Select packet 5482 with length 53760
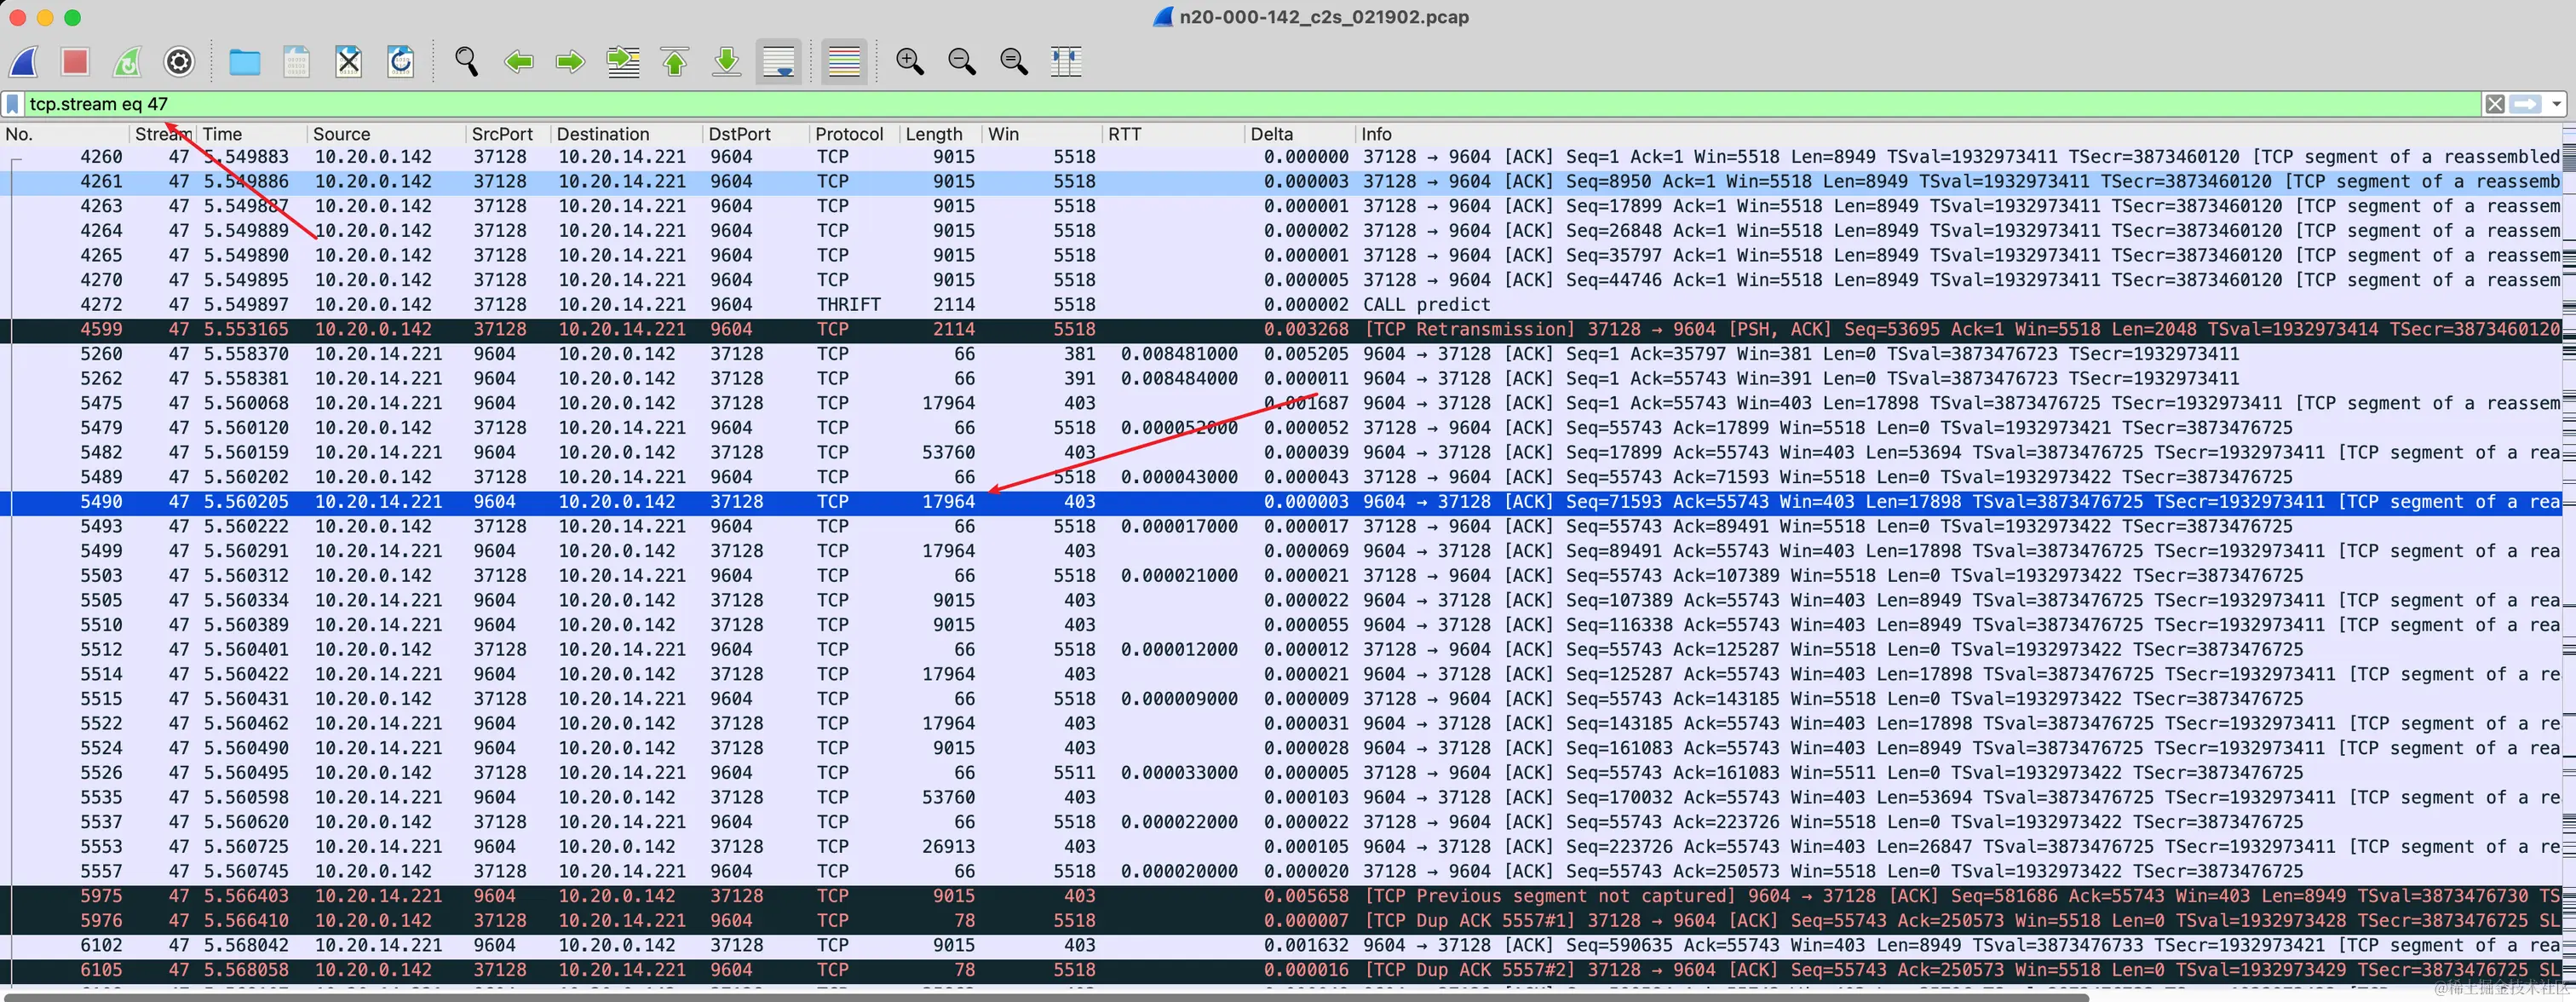 1280,453
